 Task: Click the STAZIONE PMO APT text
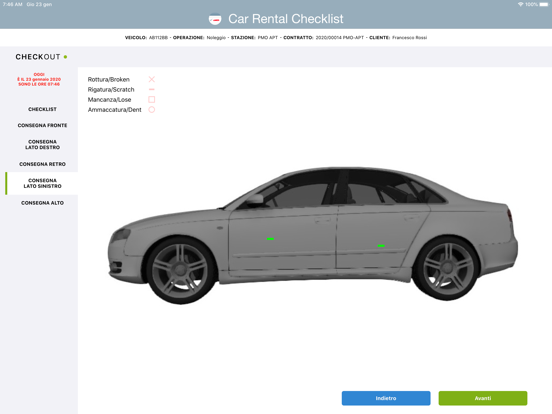(254, 38)
